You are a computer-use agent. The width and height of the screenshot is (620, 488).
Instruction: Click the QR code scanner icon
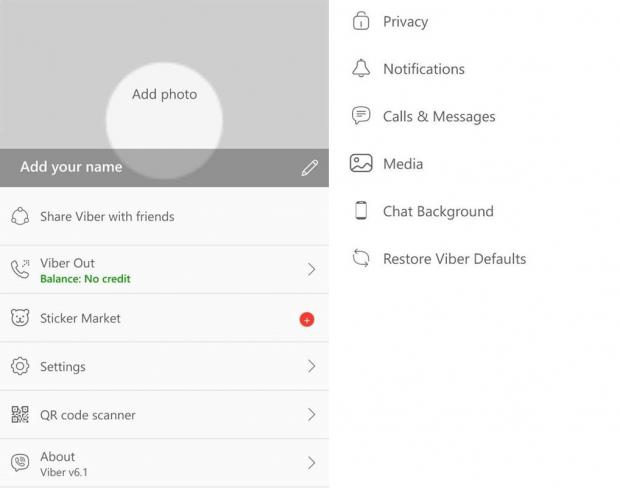pyautogui.click(x=20, y=415)
